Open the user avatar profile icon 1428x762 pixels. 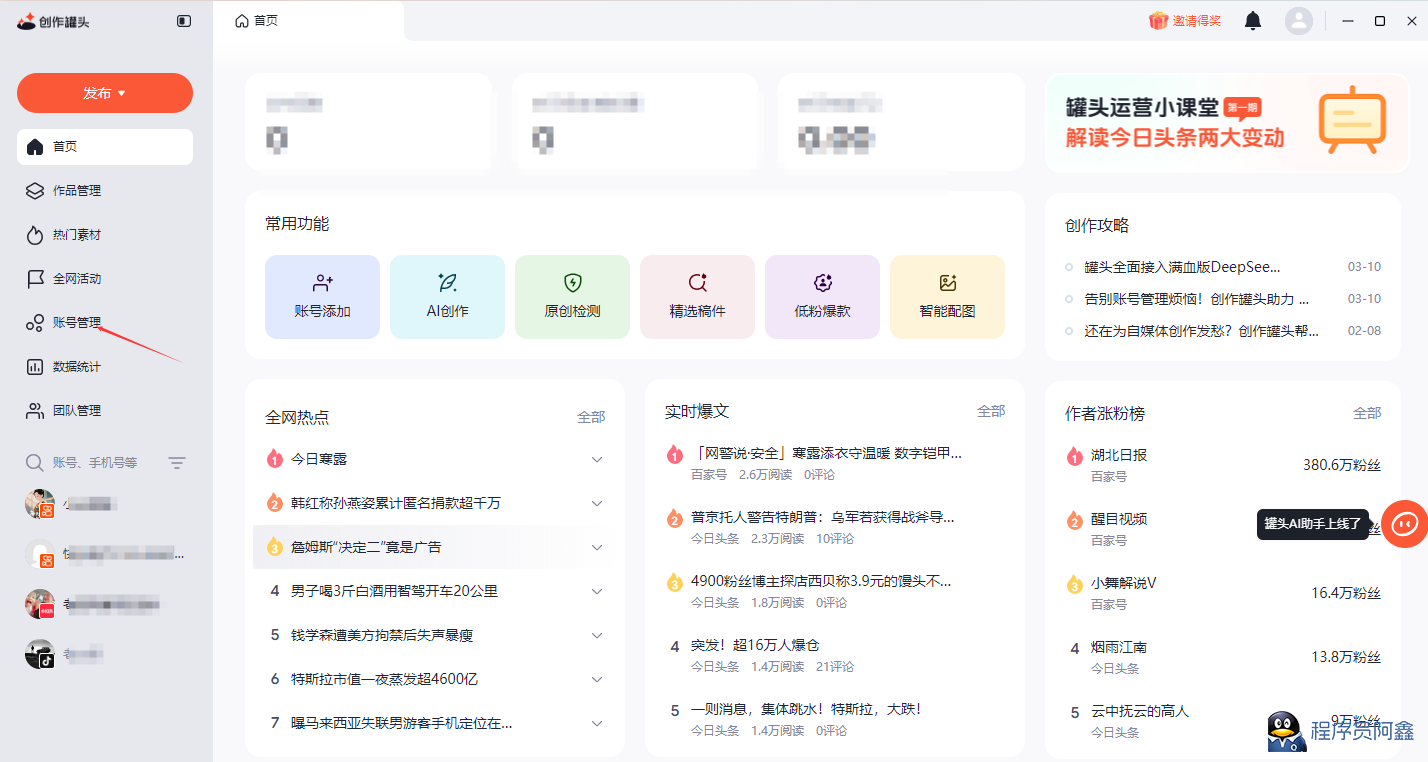(x=1298, y=21)
